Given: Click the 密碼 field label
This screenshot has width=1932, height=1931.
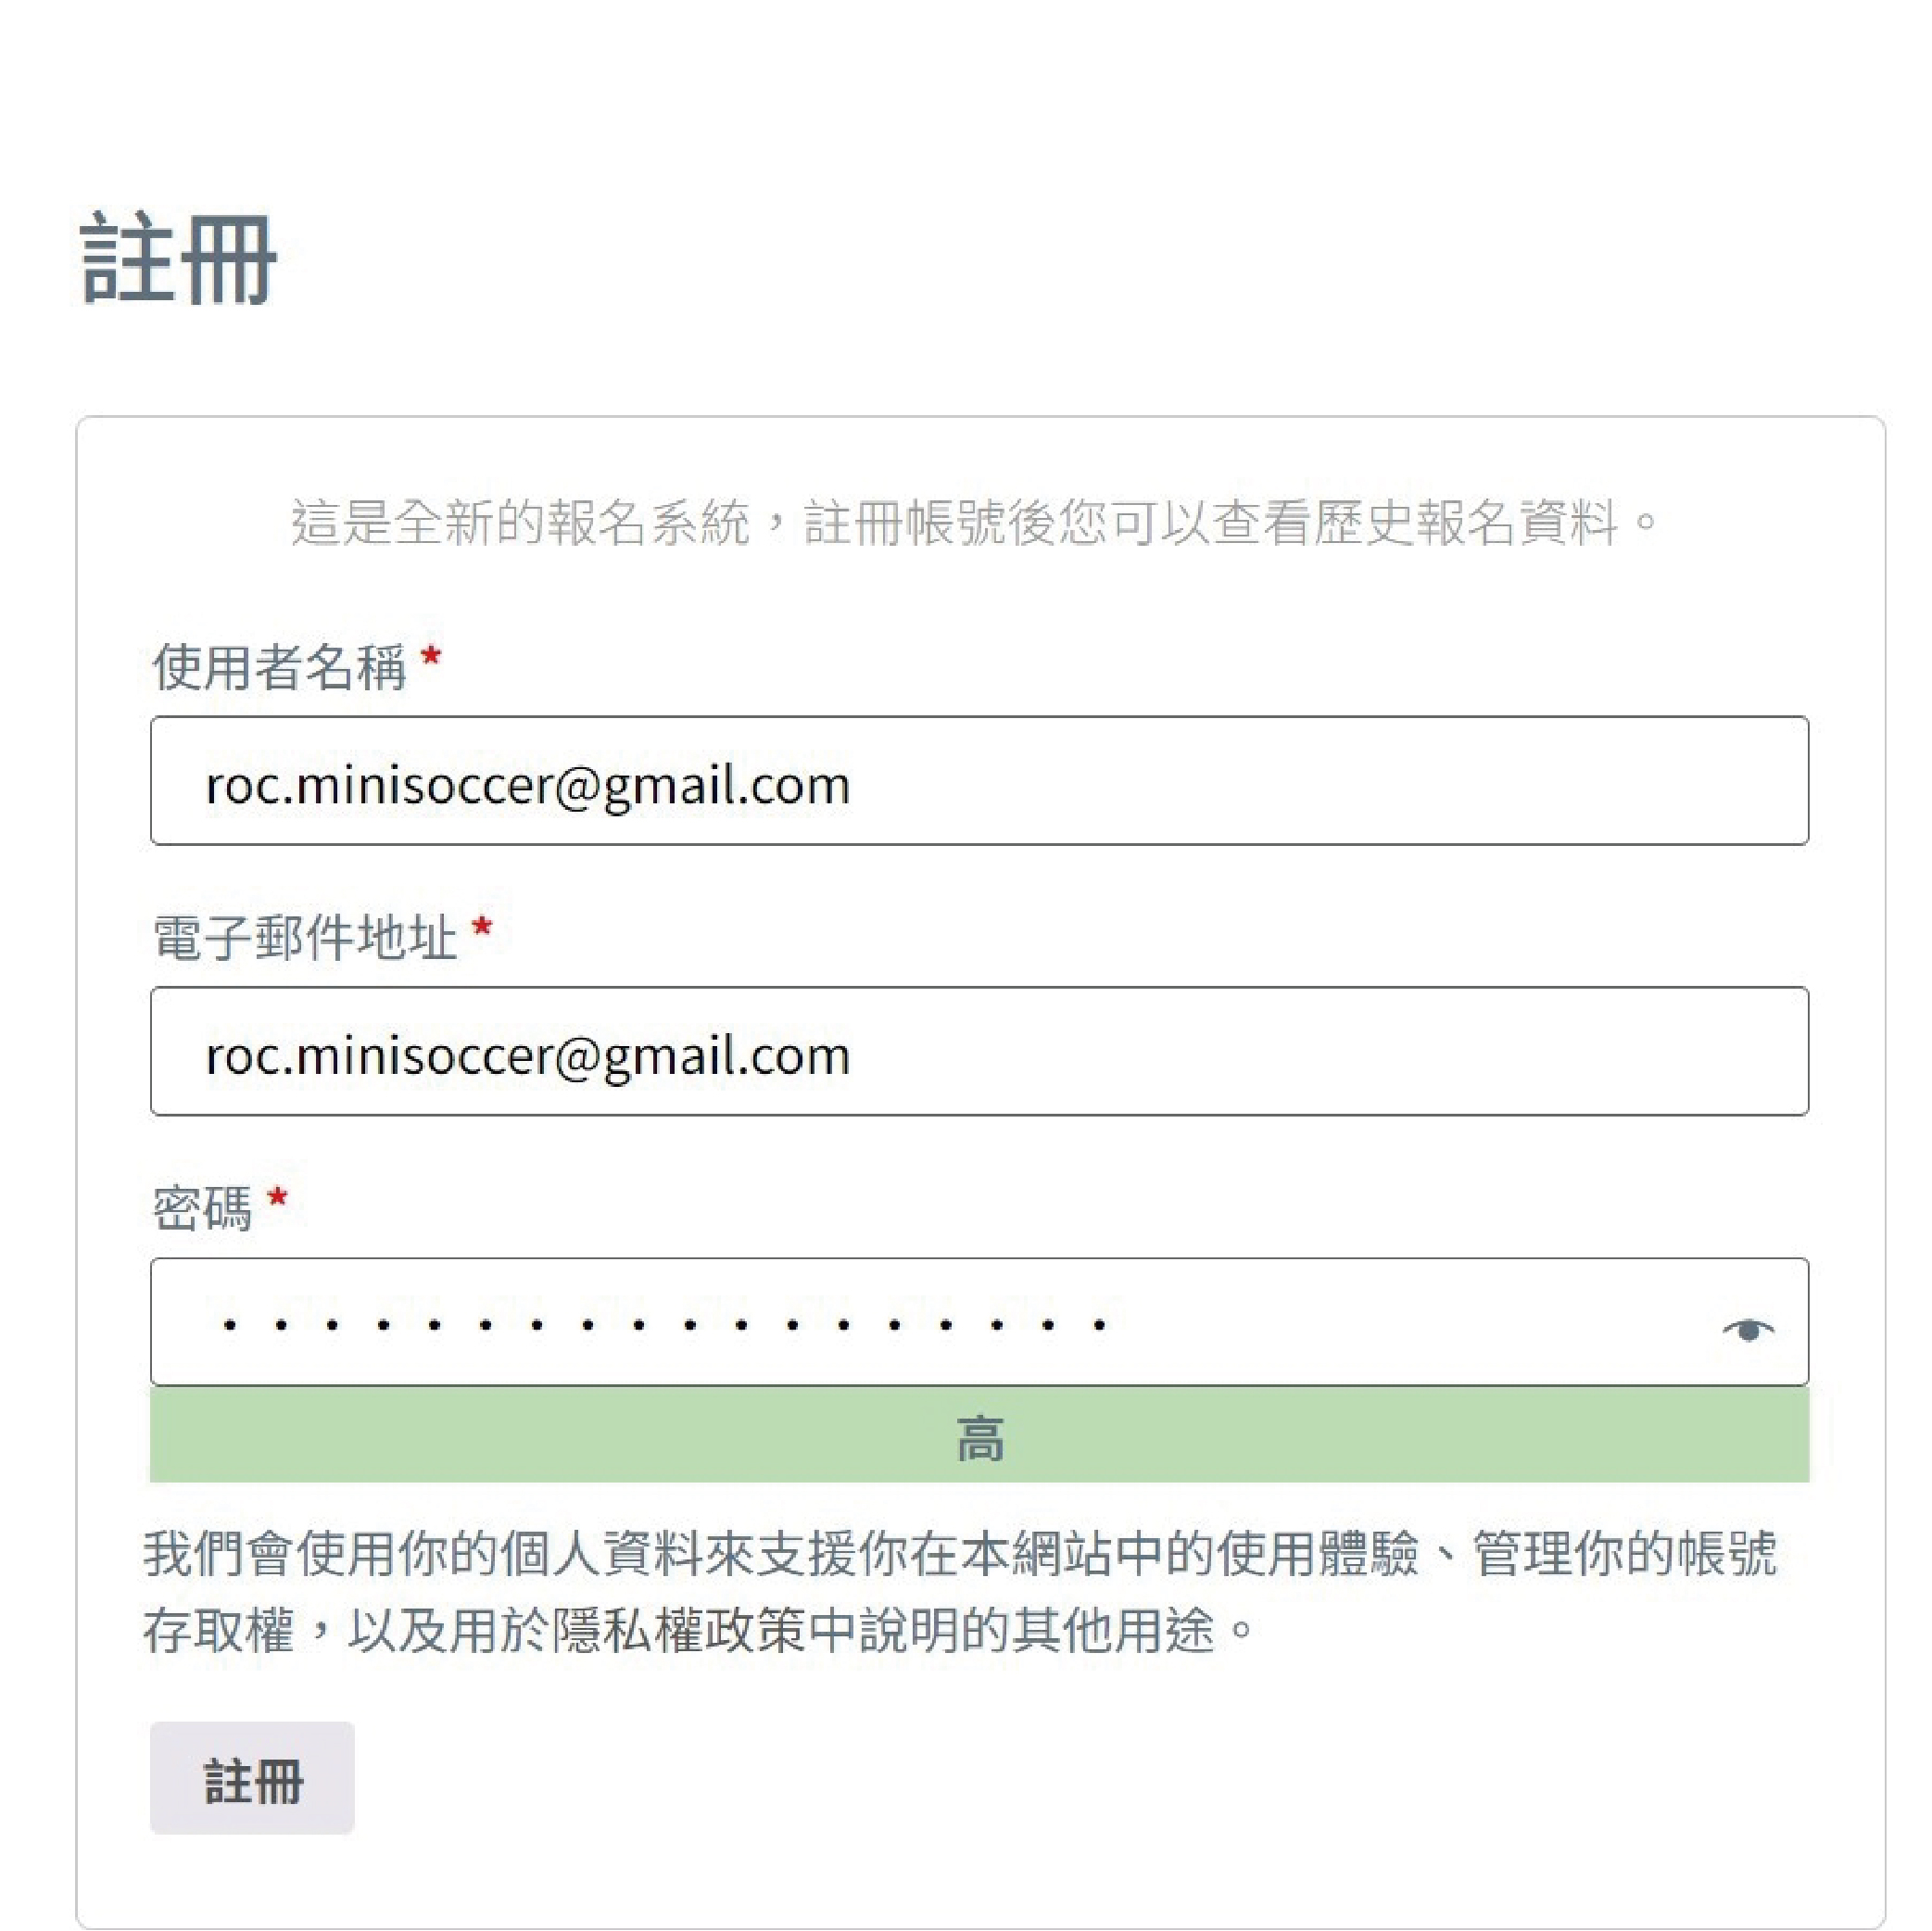Looking at the screenshot, I should 202,1209.
